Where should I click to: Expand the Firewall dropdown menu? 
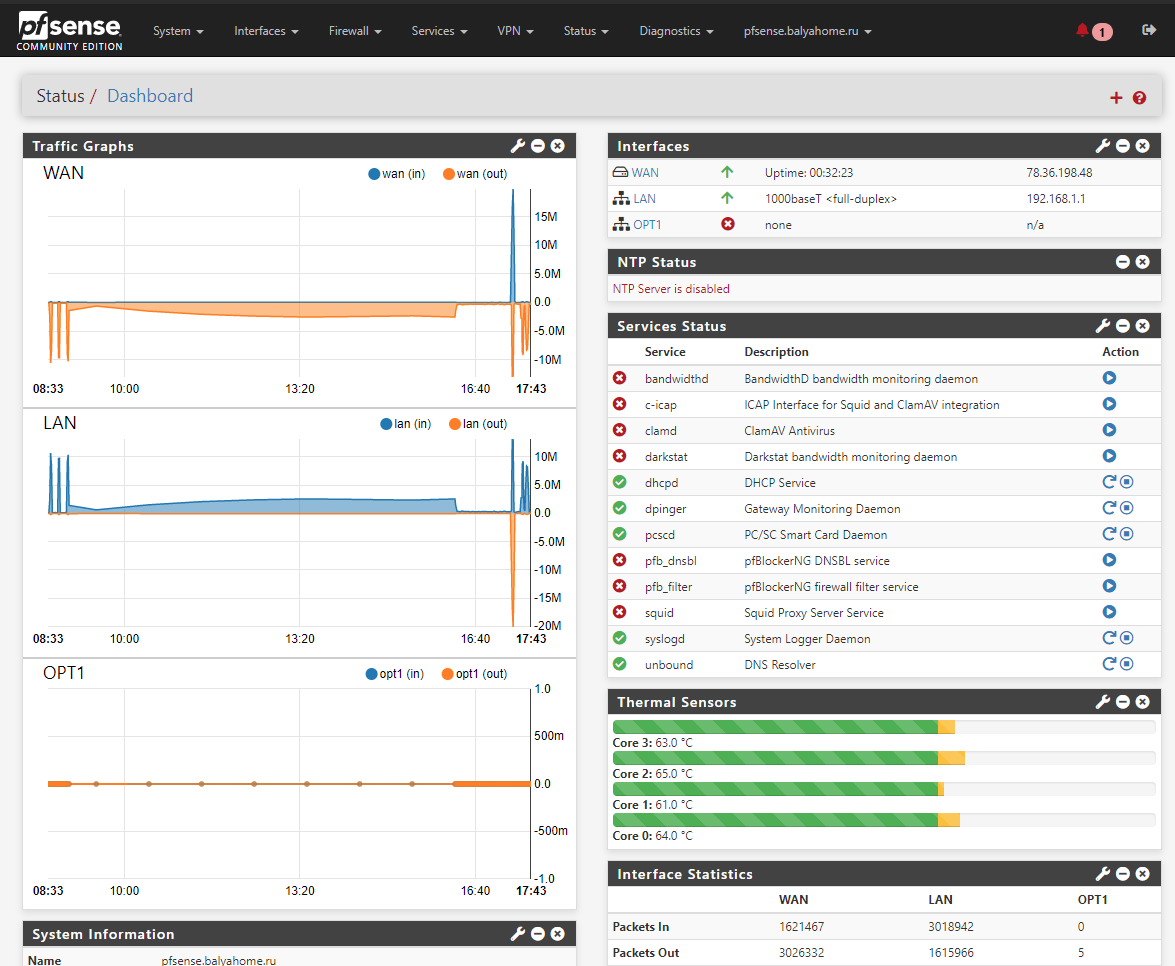coord(355,31)
